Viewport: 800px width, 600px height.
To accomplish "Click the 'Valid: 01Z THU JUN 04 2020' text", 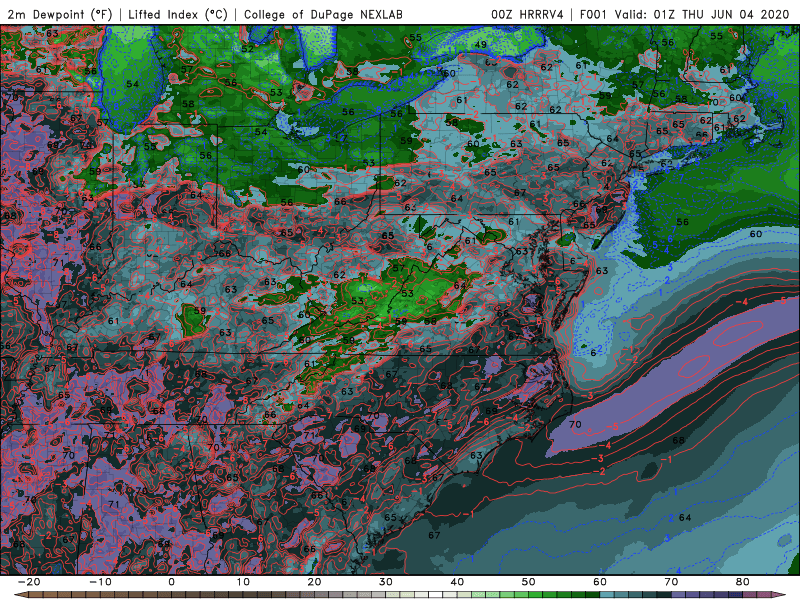I will coord(702,14).
